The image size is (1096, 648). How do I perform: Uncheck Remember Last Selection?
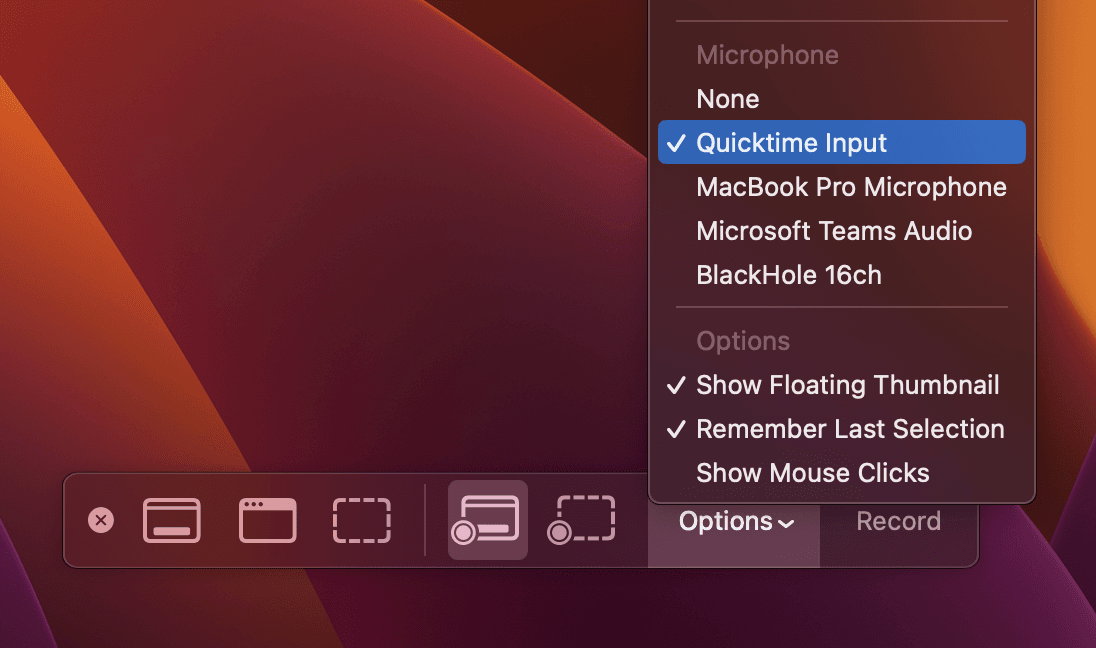(850, 429)
